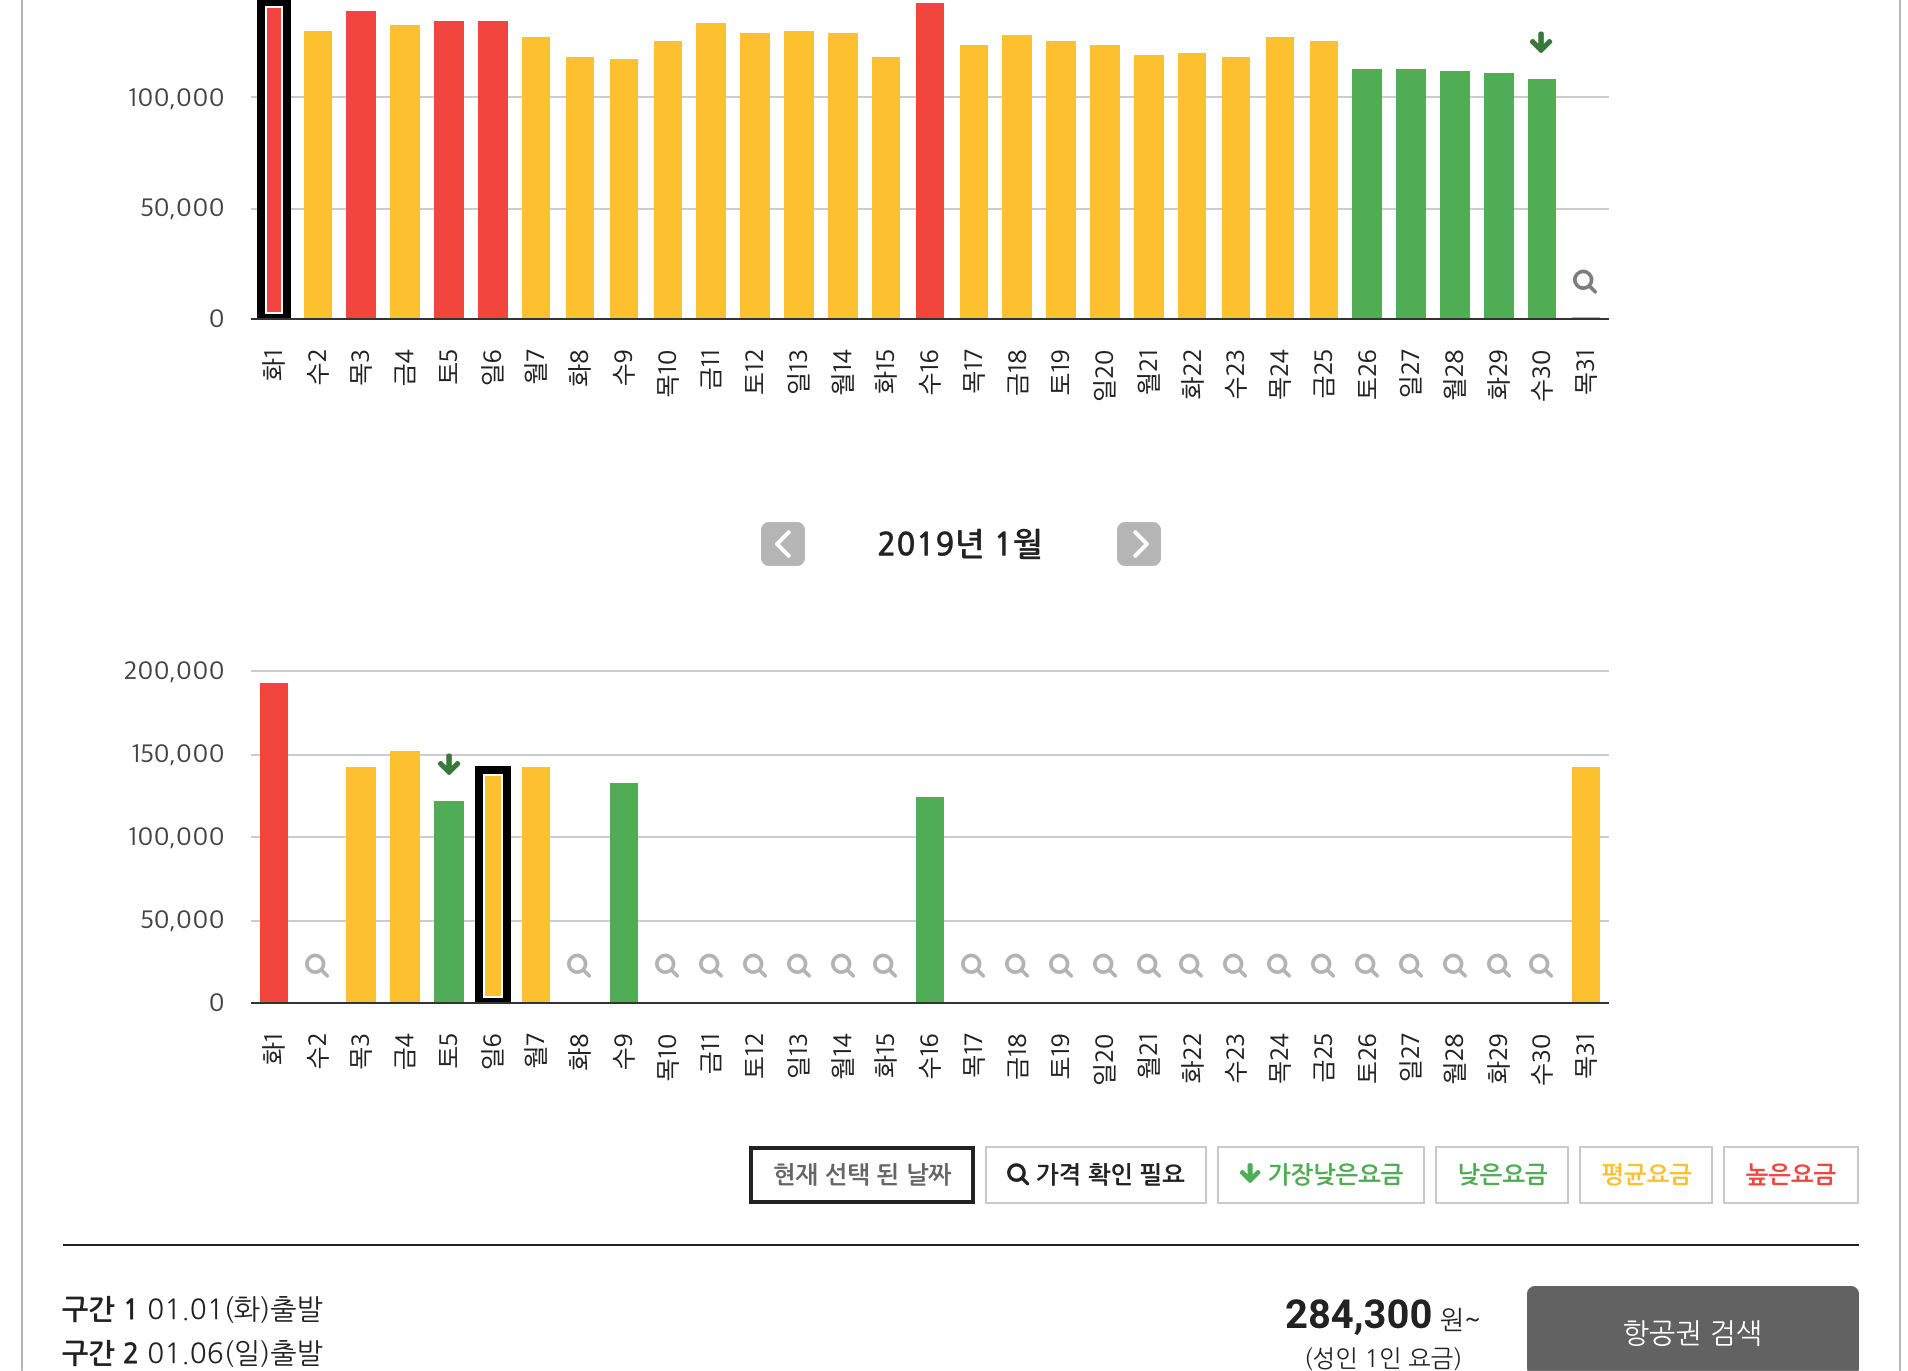
Task: Select the green 수16 bar in bottom chart
Action: pos(930,898)
